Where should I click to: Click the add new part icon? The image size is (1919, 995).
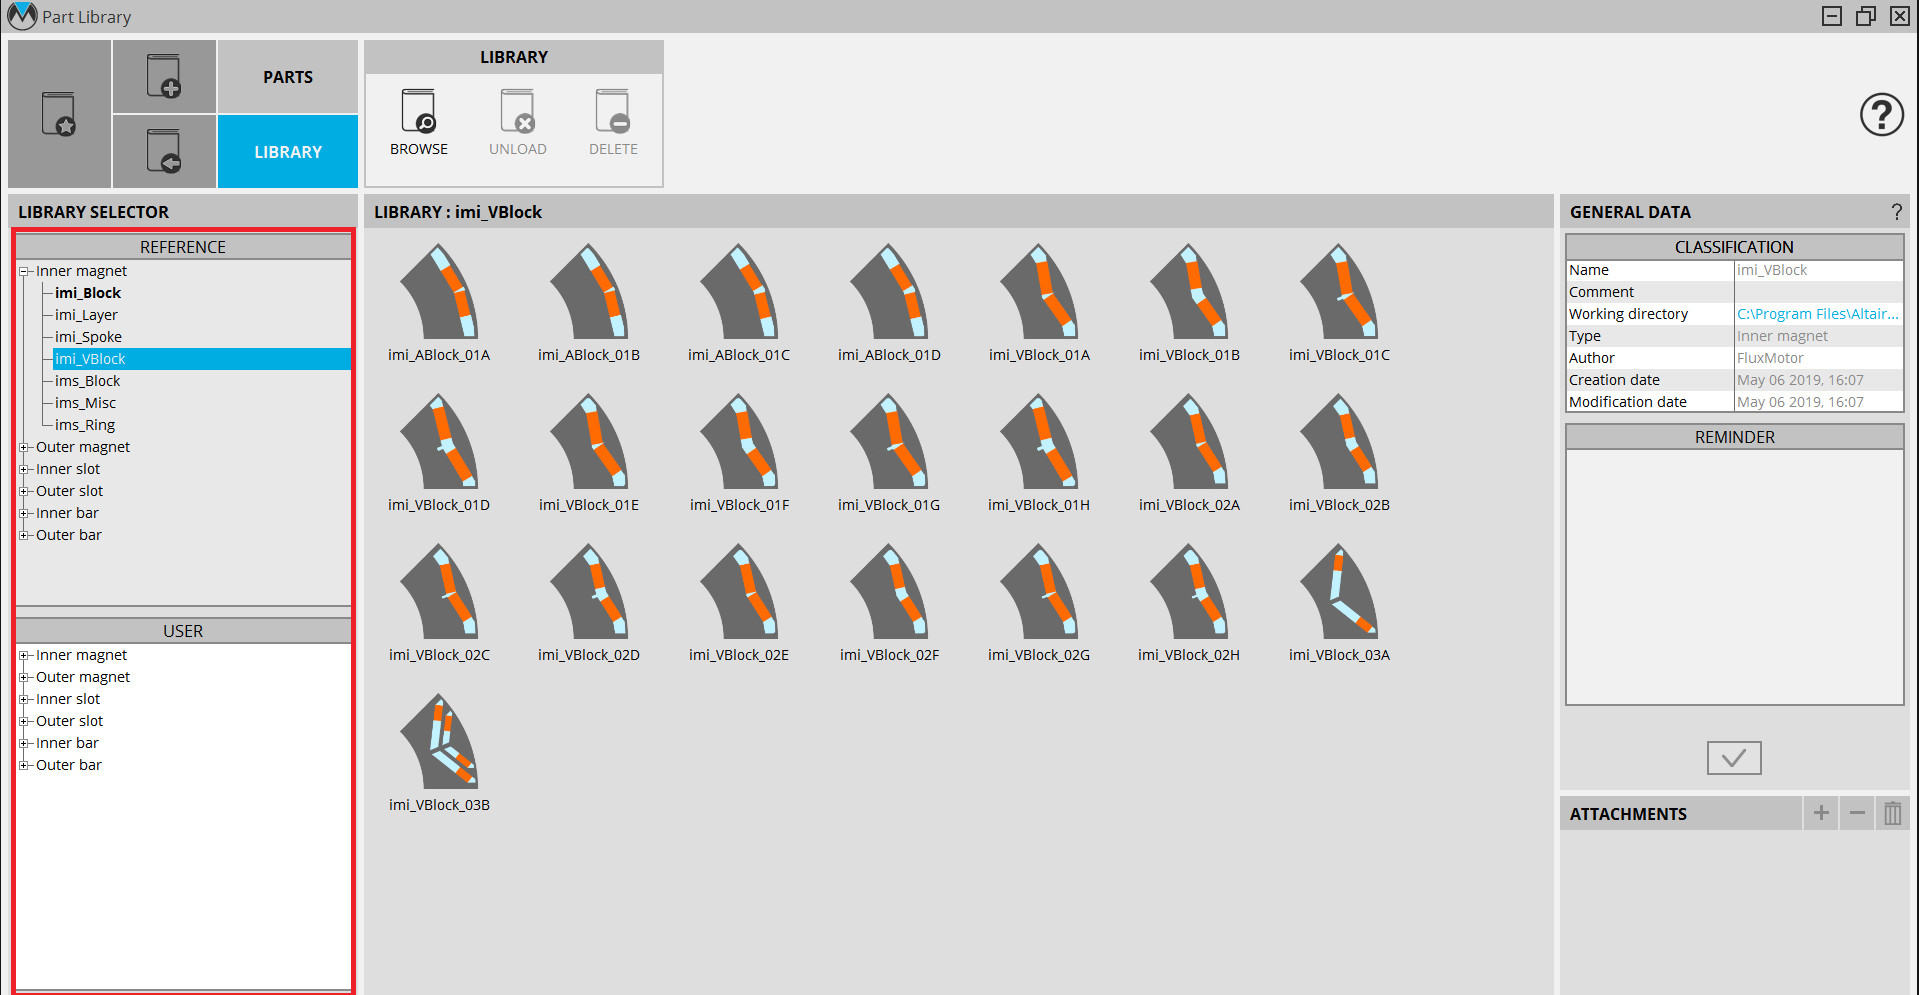tap(164, 77)
